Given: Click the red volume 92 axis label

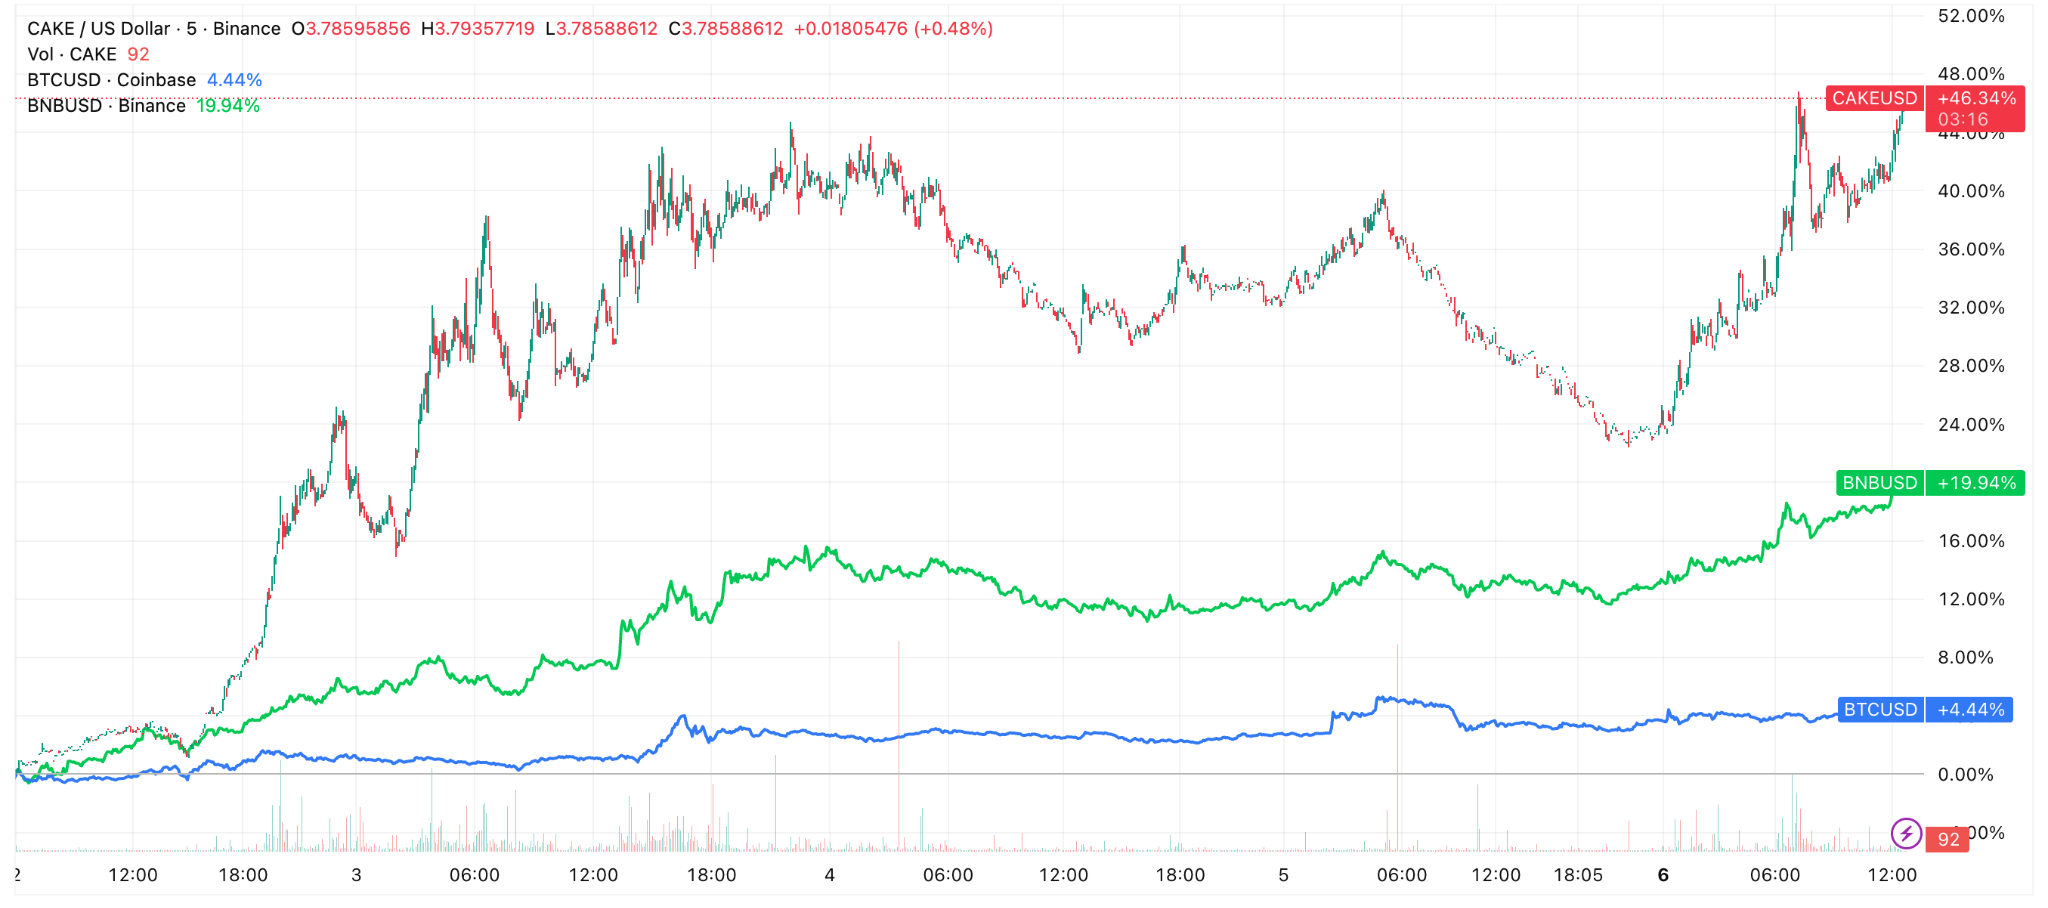Looking at the screenshot, I should pos(1948,839).
